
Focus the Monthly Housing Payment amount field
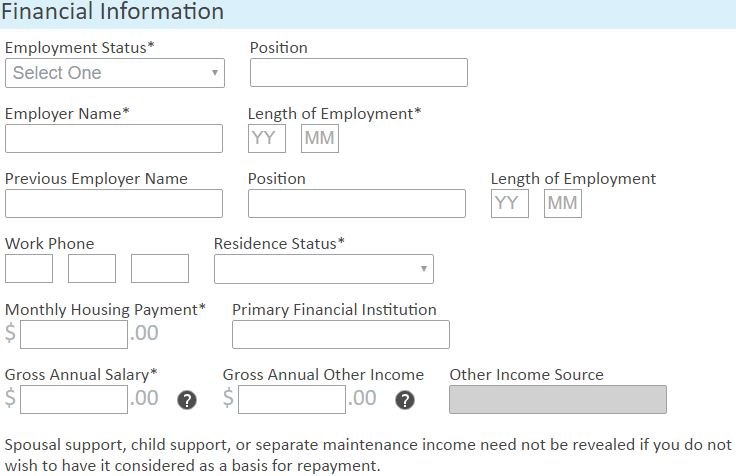74,334
